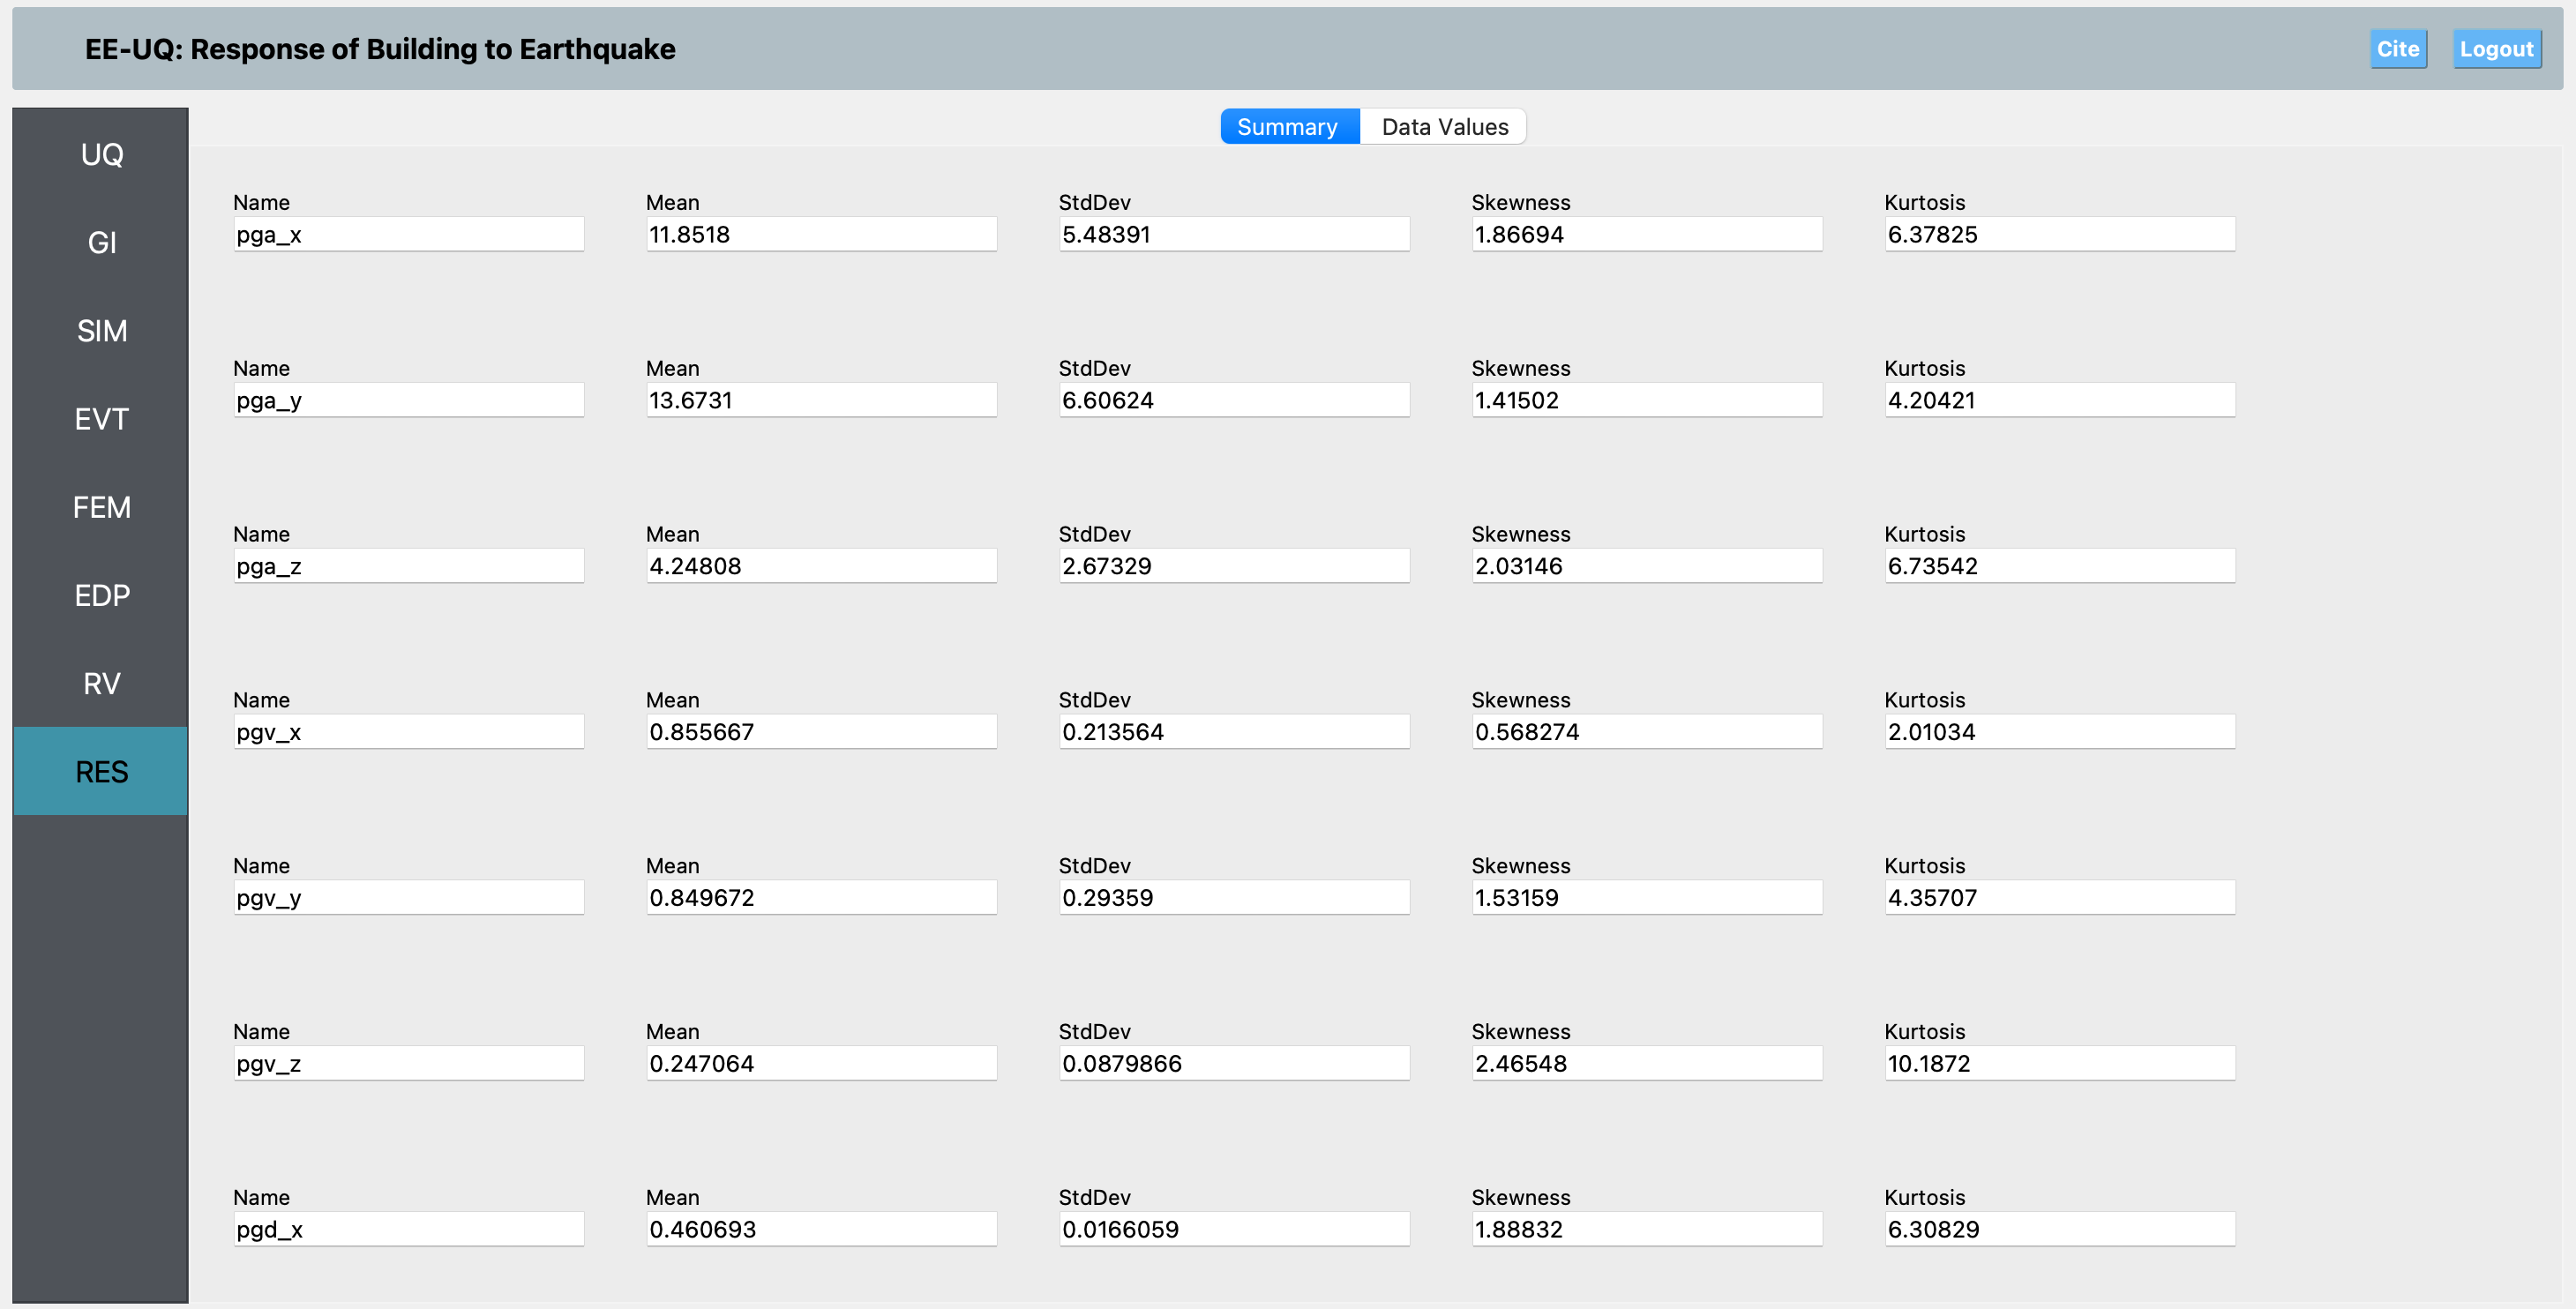The image size is (2576, 1309).
Task: Open the EDP sidebar section
Action: (x=101, y=595)
